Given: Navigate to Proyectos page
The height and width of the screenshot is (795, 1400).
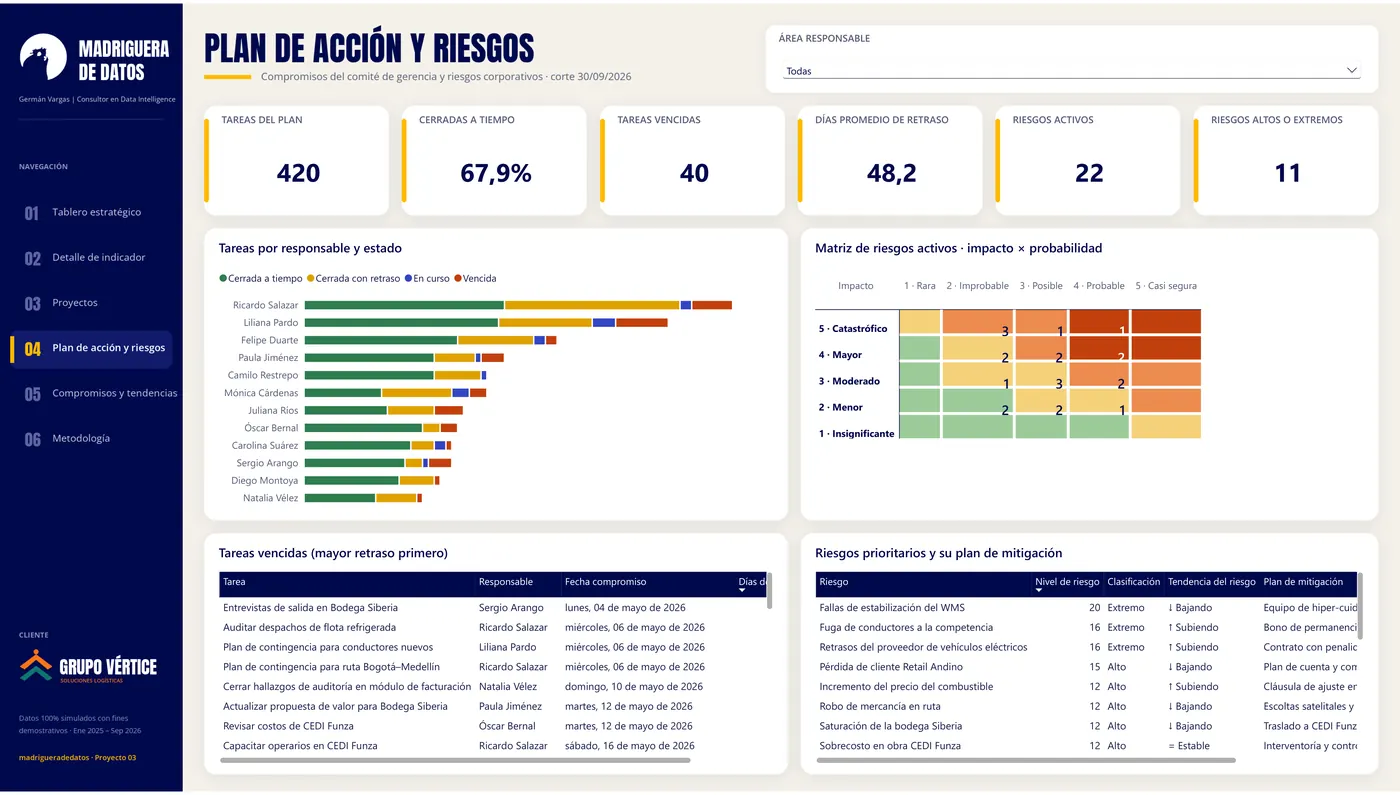Looking at the screenshot, I should pos(75,303).
